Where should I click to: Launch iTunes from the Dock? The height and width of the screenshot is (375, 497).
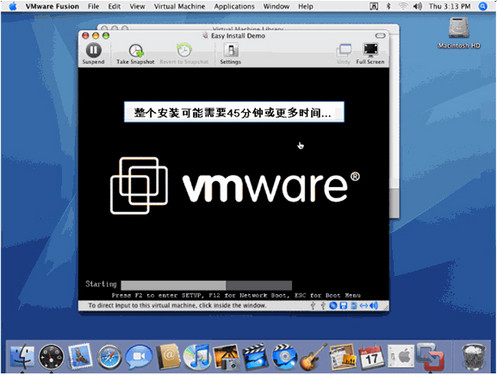(197, 357)
